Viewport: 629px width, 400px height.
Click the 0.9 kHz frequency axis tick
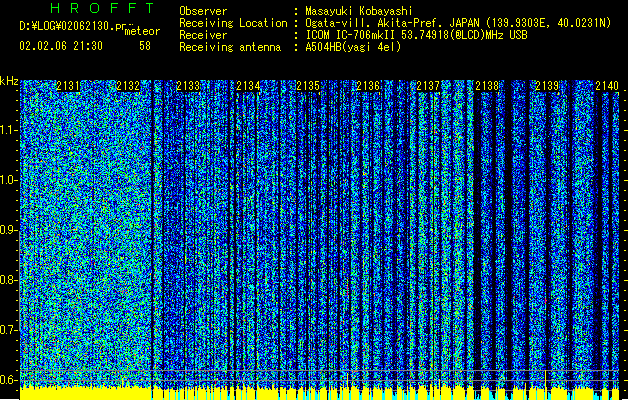[x=9, y=230]
